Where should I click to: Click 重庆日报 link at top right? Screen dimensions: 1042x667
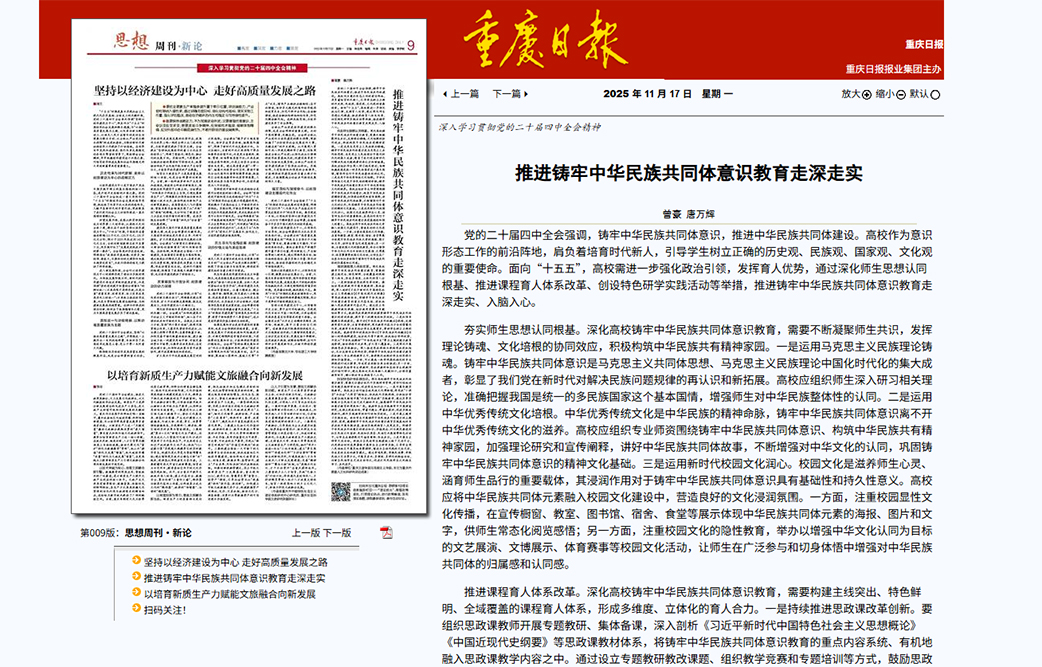pyautogui.click(x=923, y=44)
